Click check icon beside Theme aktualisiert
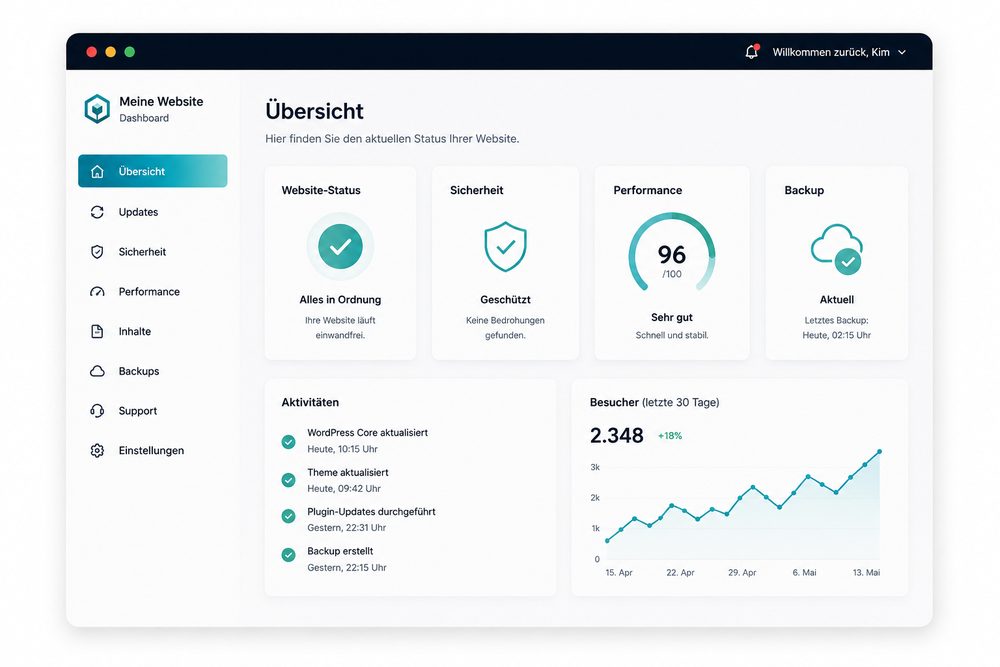 [288, 480]
